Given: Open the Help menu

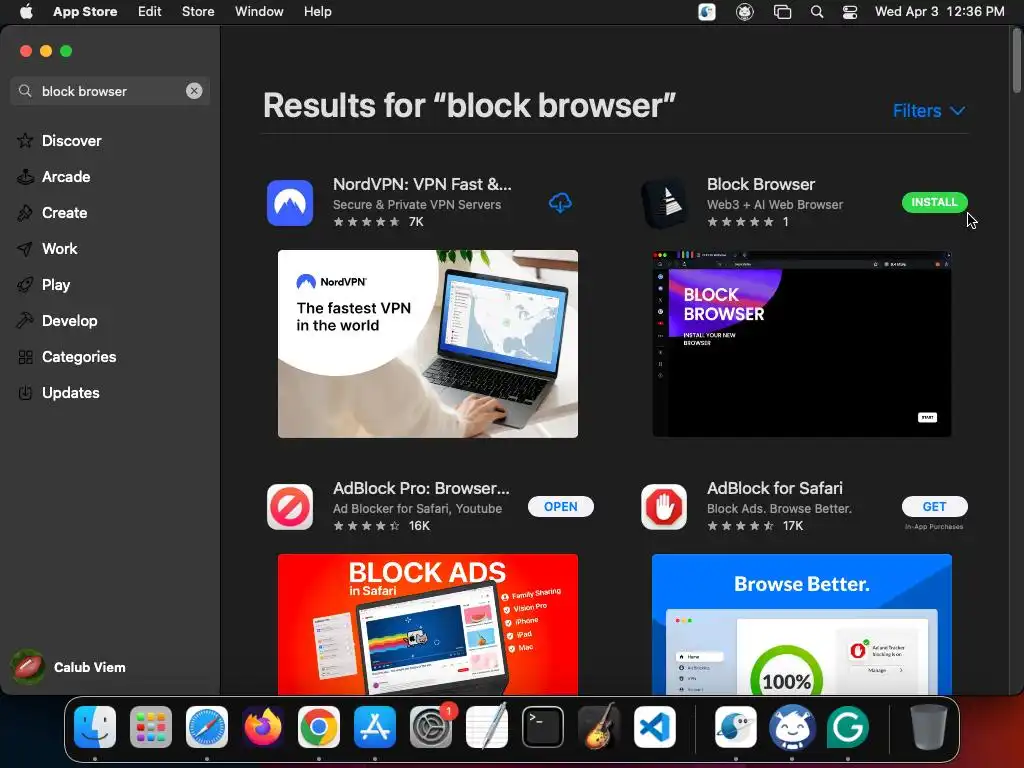Looking at the screenshot, I should (317, 12).
